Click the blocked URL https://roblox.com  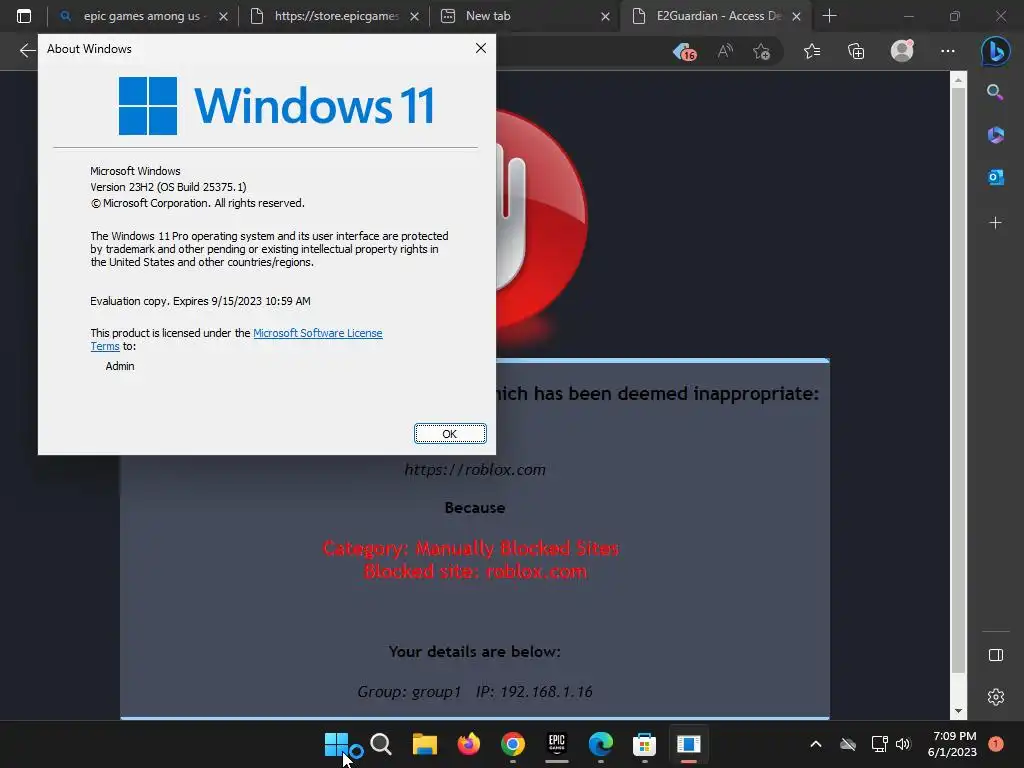(x=475, y=470)
